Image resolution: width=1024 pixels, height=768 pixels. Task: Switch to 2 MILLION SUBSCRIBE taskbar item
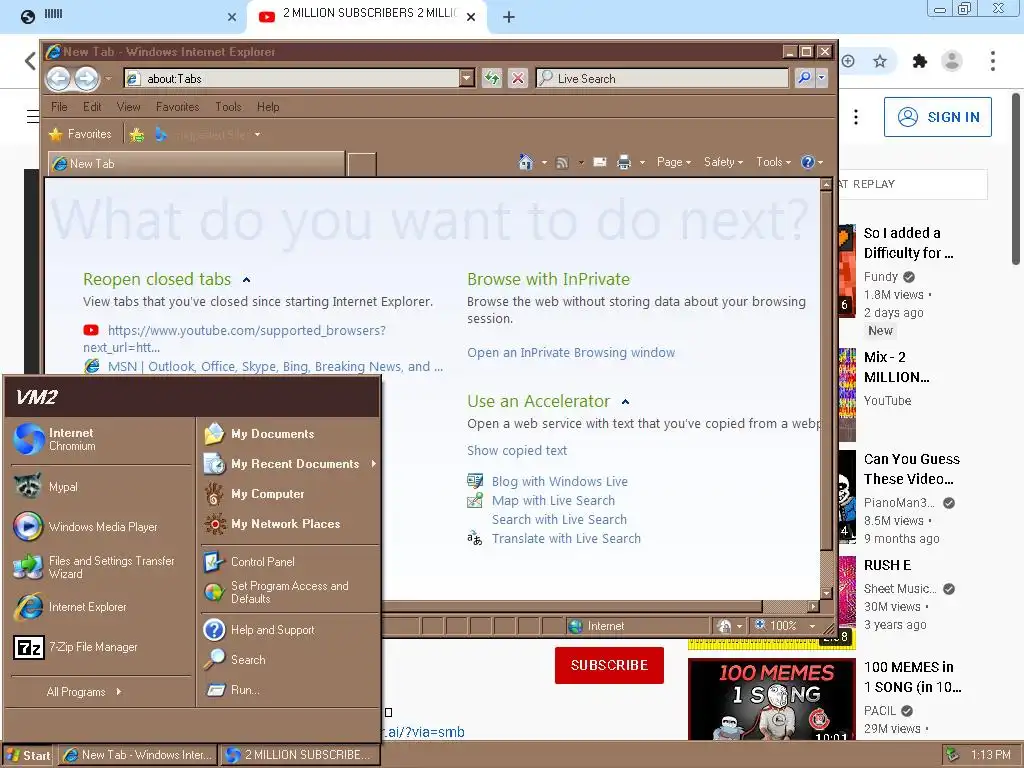[300, 755]
